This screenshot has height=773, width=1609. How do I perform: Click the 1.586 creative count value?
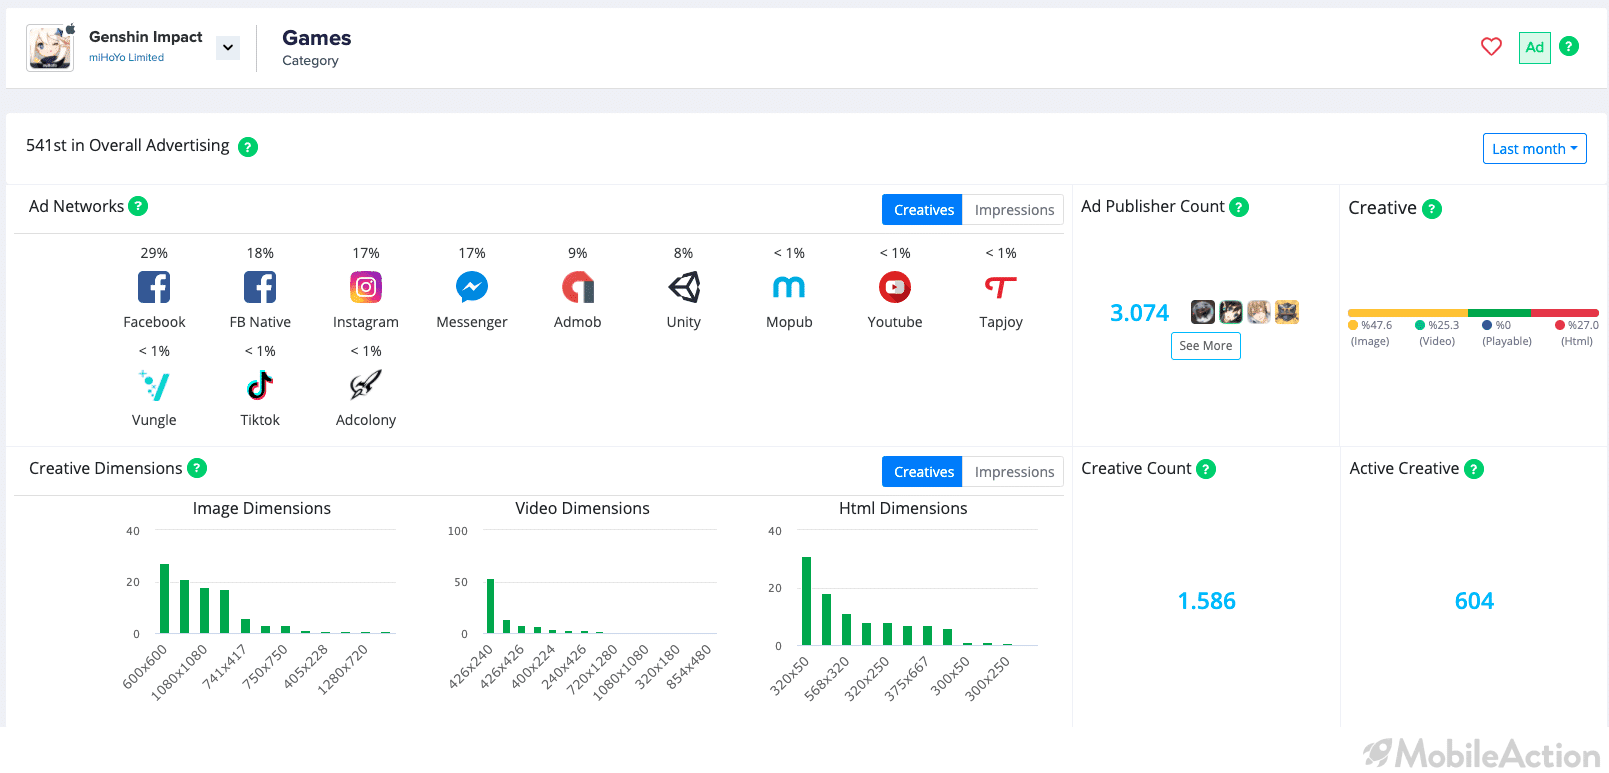click(1206, 601)
